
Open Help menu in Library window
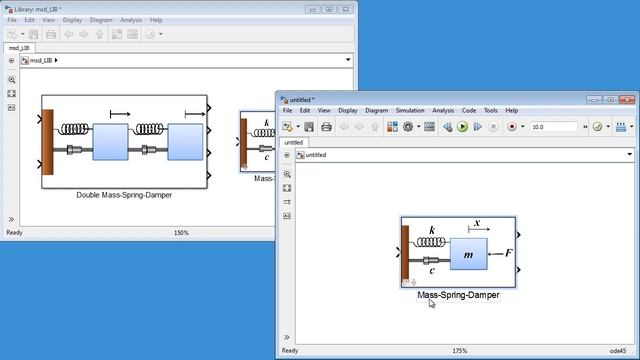coord(156,20)
